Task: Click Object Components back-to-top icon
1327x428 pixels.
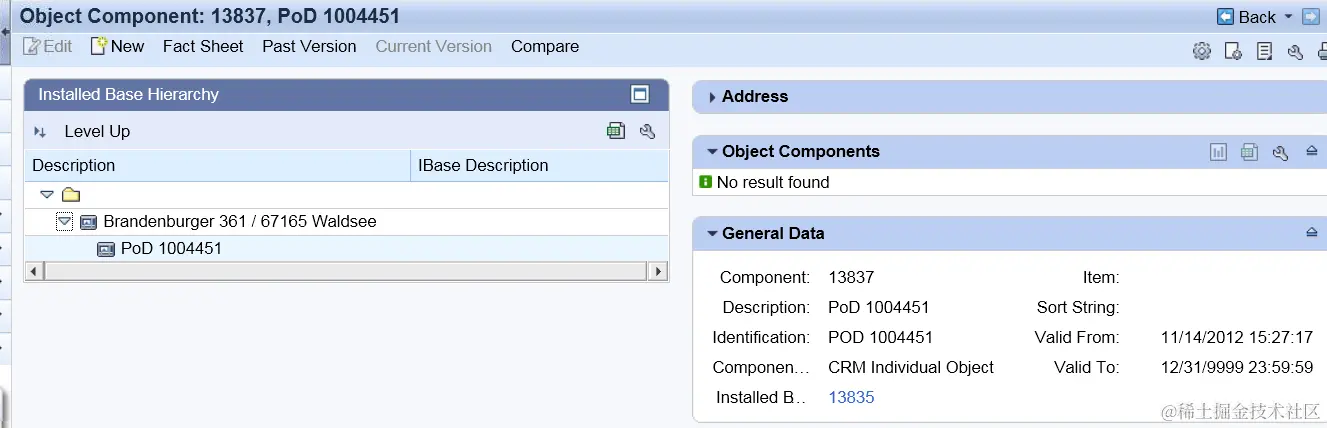Action: point(1312,152)
